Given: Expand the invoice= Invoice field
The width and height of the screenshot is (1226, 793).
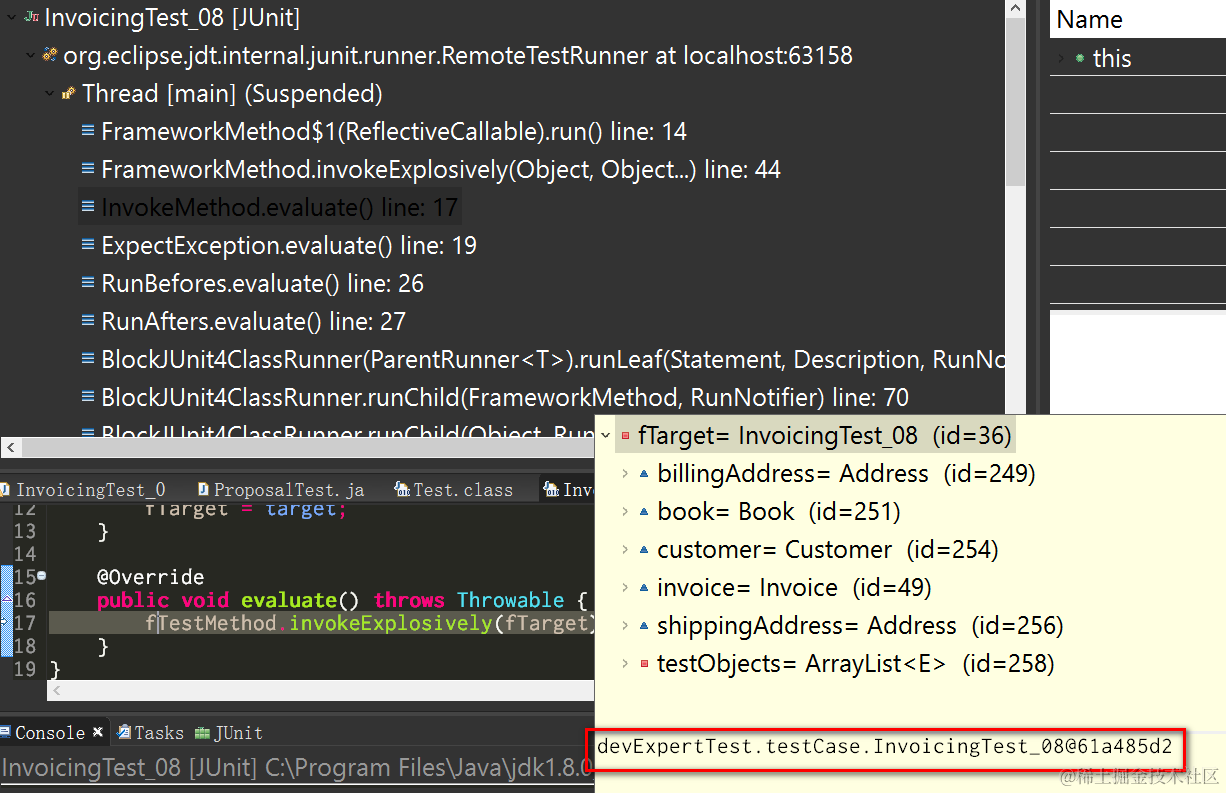Looking at the screenshot, I should tap(625, 588).
